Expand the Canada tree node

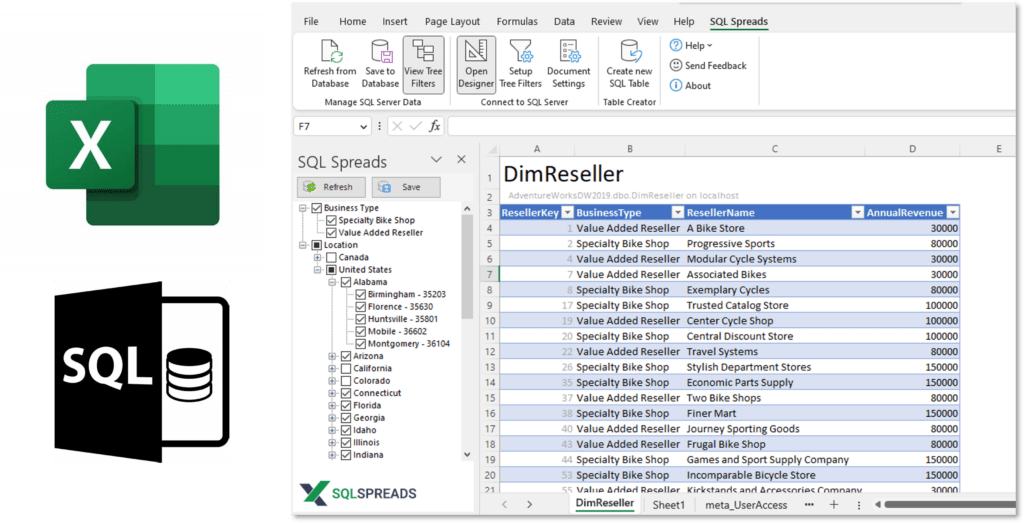(317, 258)
